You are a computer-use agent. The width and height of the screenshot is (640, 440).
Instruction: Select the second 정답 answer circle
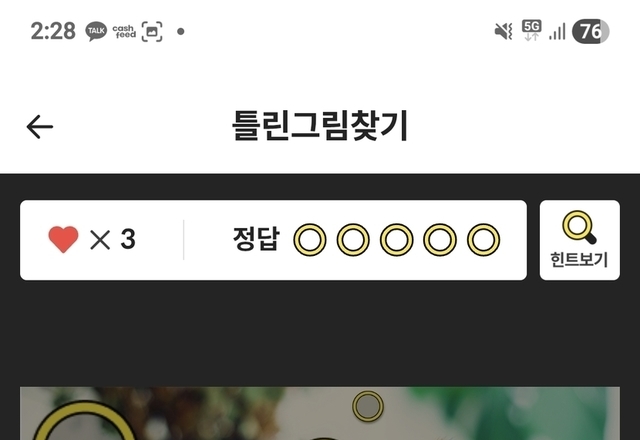click(x=353, y=240)
